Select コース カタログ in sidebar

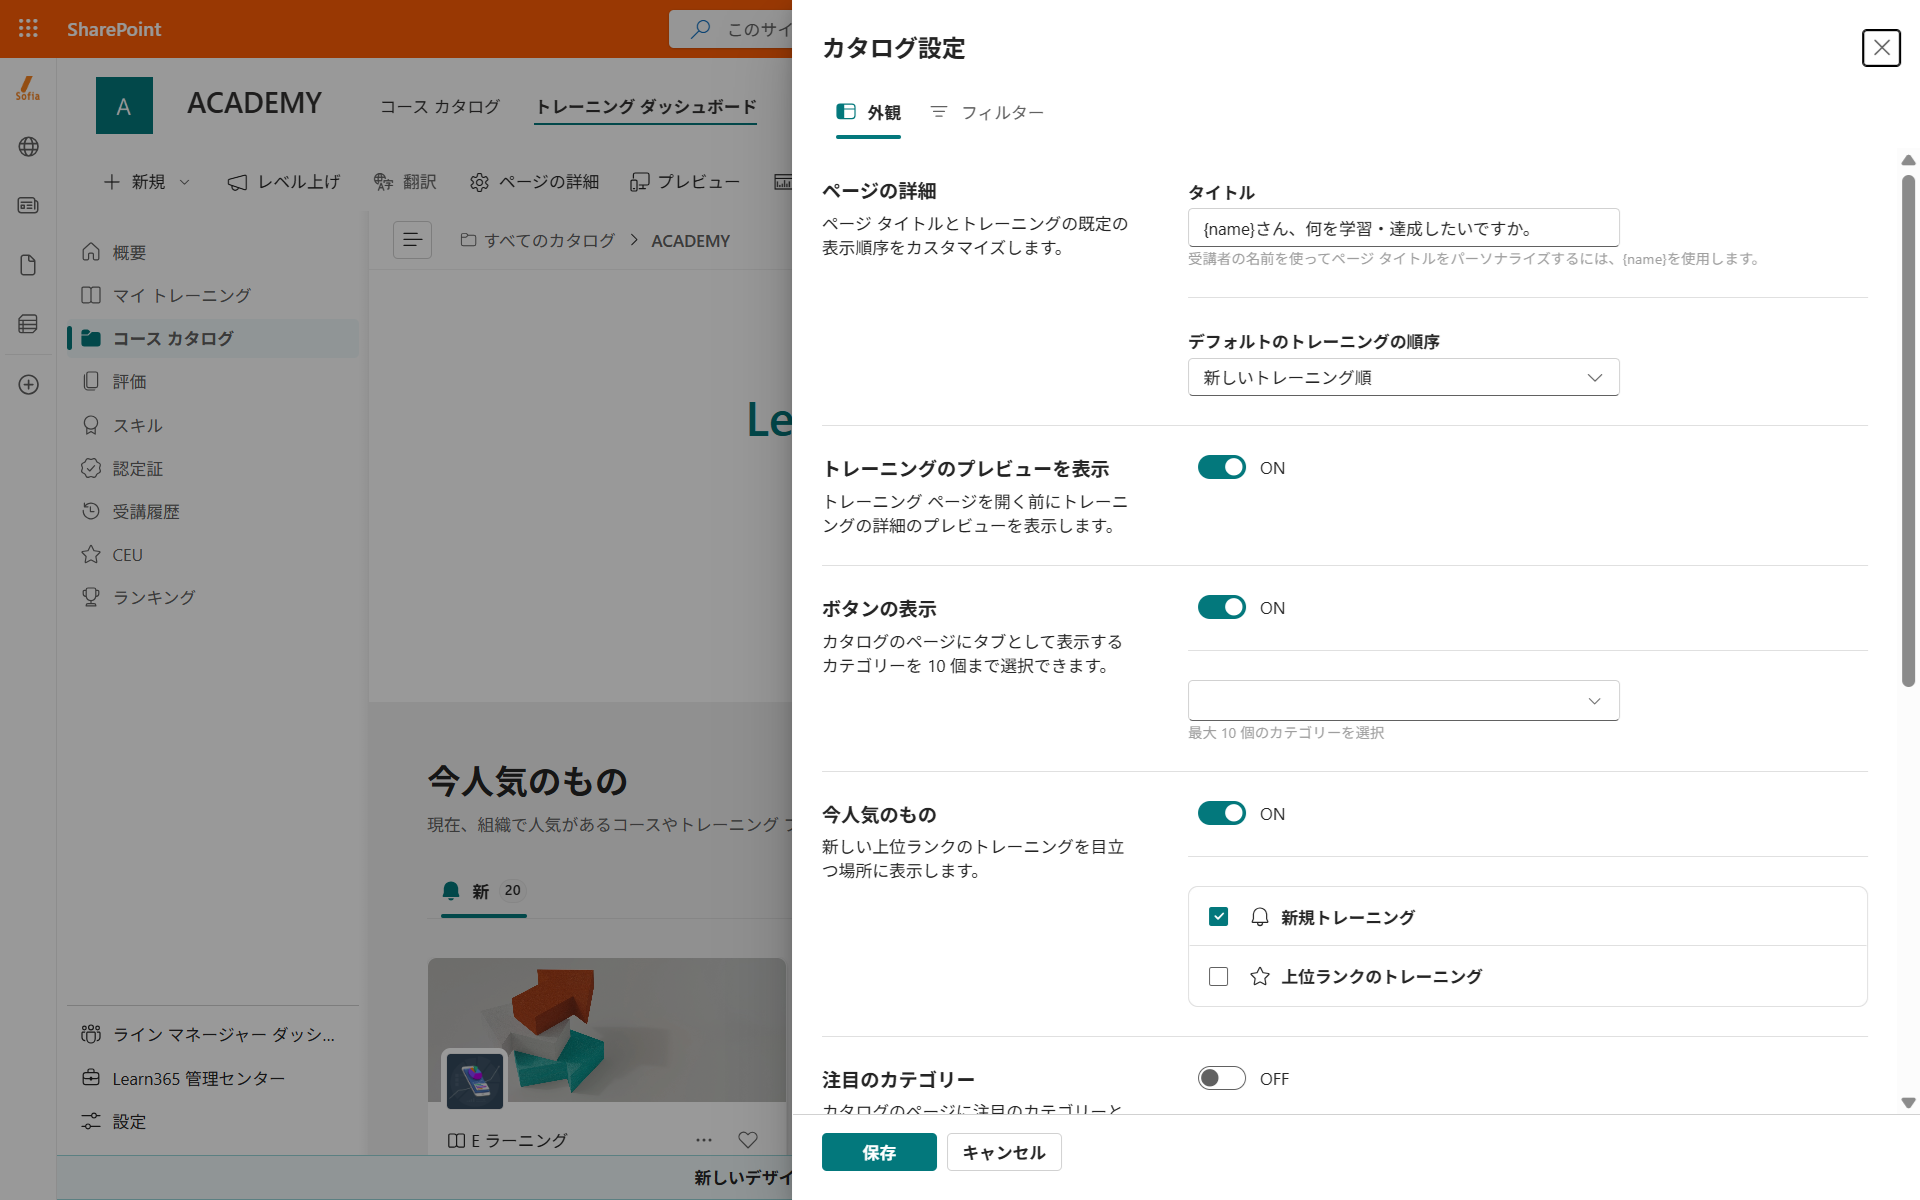[213, 338]
